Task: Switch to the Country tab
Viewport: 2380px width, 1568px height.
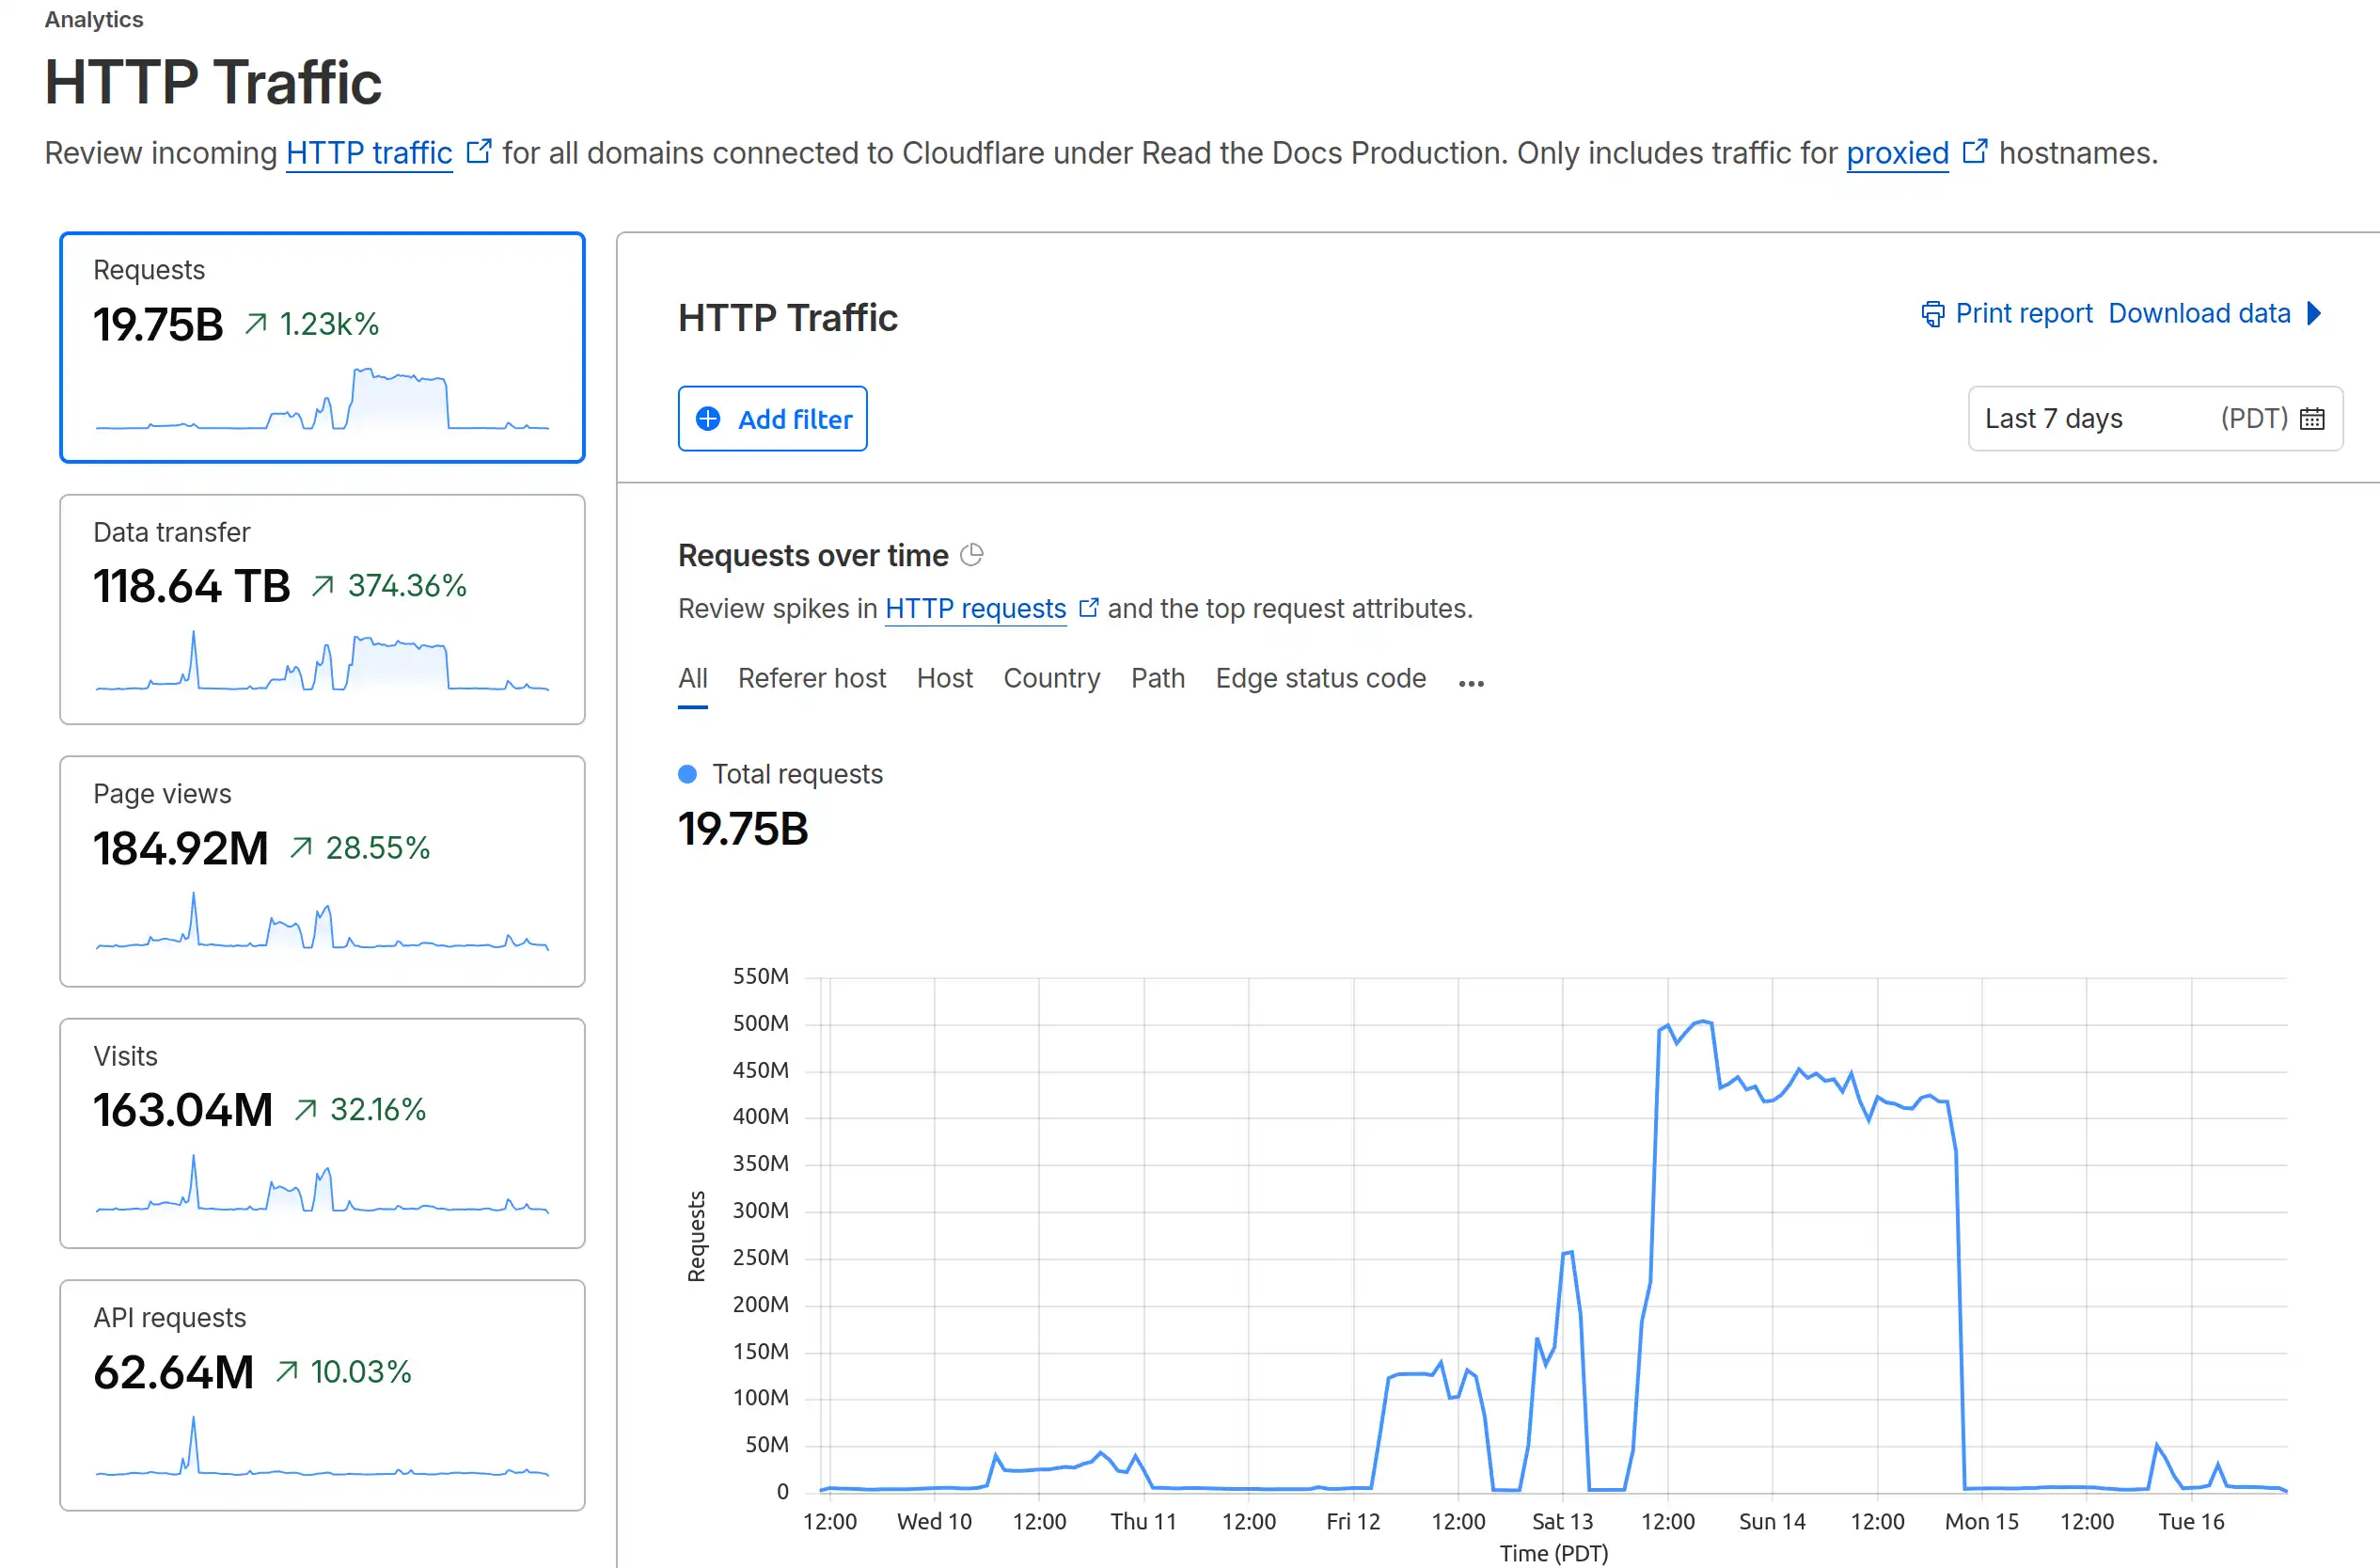Action: pos(1051,678)
